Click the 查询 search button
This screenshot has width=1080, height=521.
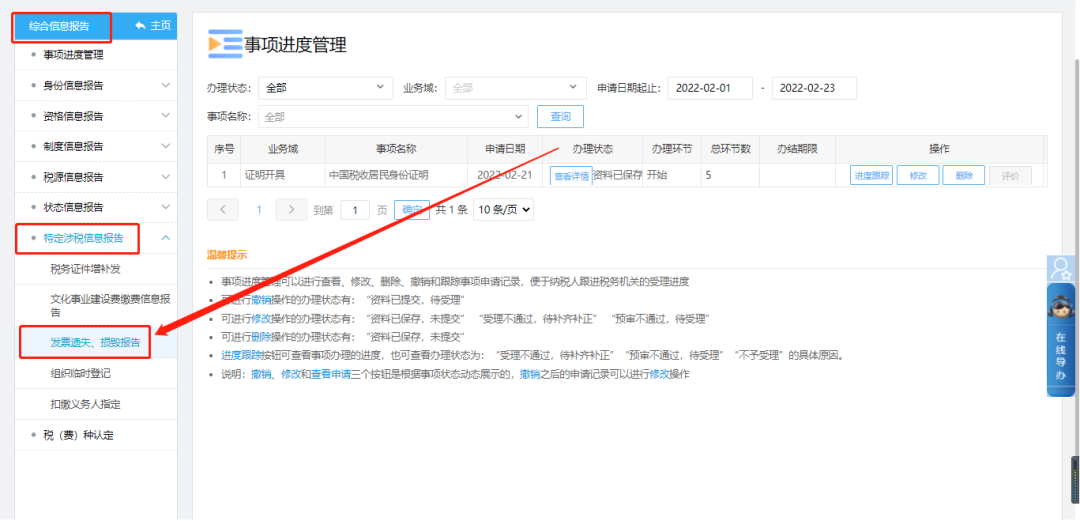tap(560, 117)
